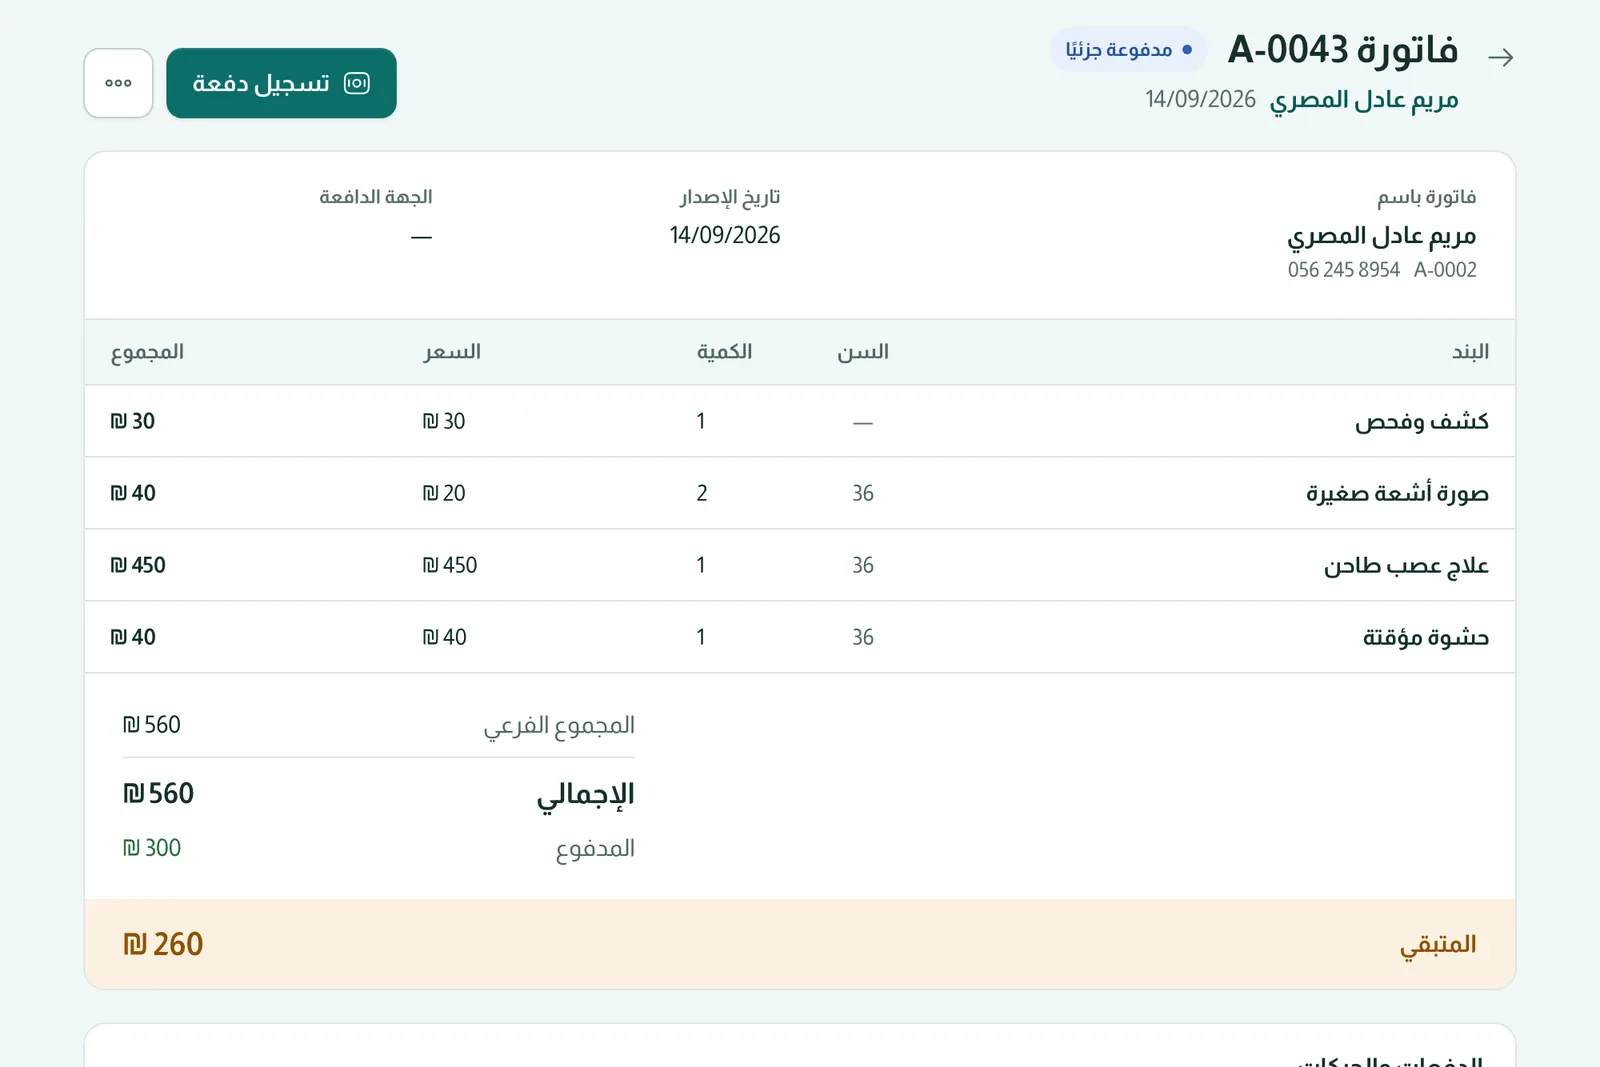
Task: Click the bold row total ₪ 450
Action: (x=138, y=565)
